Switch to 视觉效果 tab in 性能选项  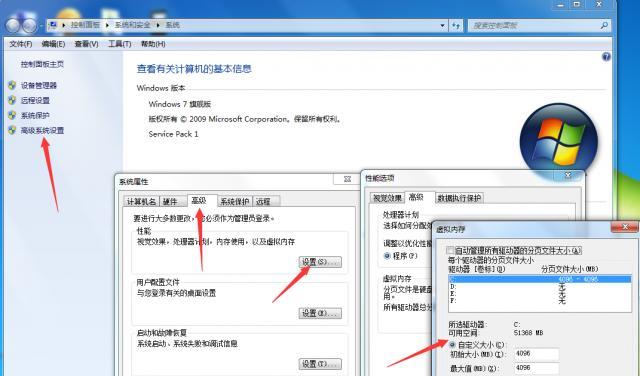click(387, 198)
